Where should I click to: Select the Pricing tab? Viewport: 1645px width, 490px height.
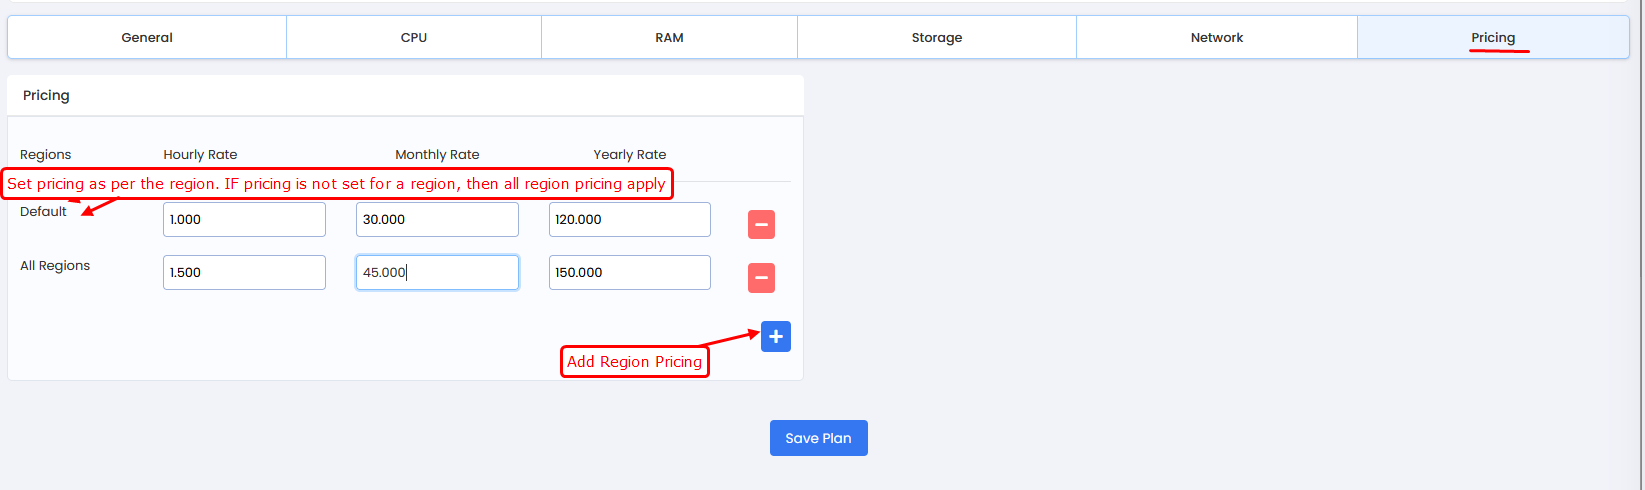tap(1492, 38)
